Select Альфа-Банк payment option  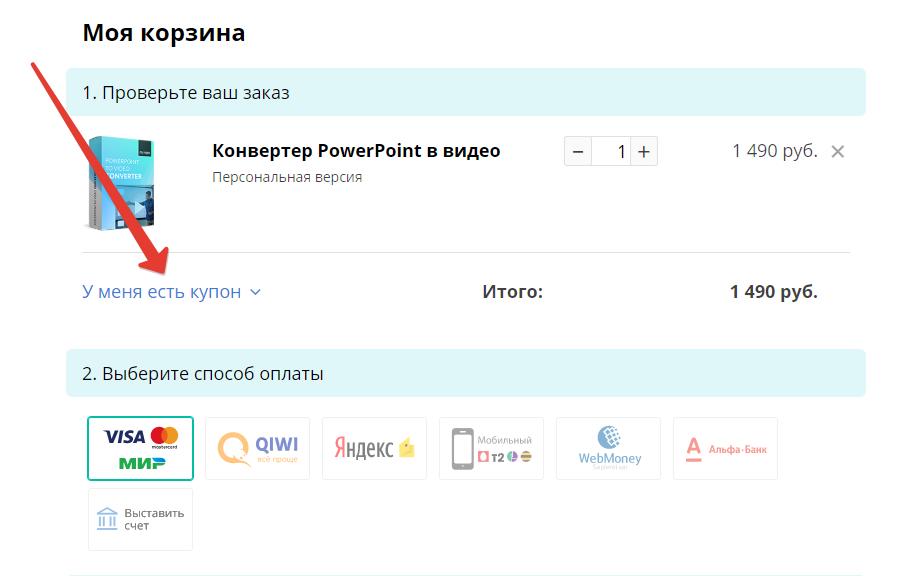point(725,448)
